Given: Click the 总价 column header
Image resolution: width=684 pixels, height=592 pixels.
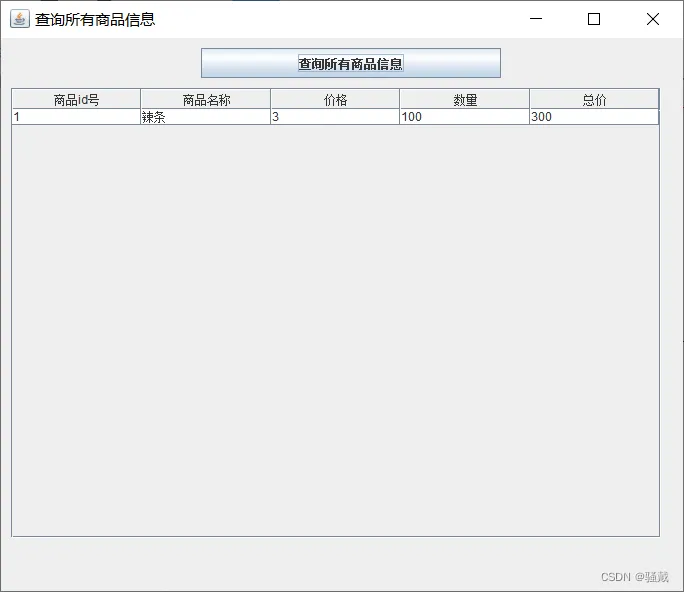Looking at the screenshot, I should pos(594,99).
